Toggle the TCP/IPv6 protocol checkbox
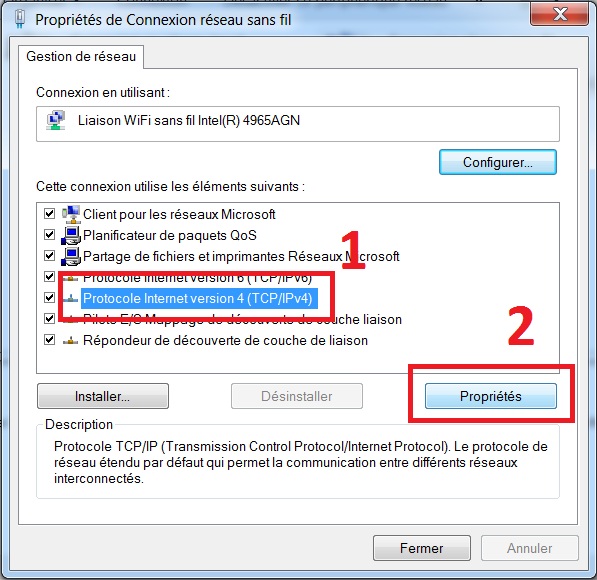The height and width of the screenshot is (580, 597). point(49,276)
